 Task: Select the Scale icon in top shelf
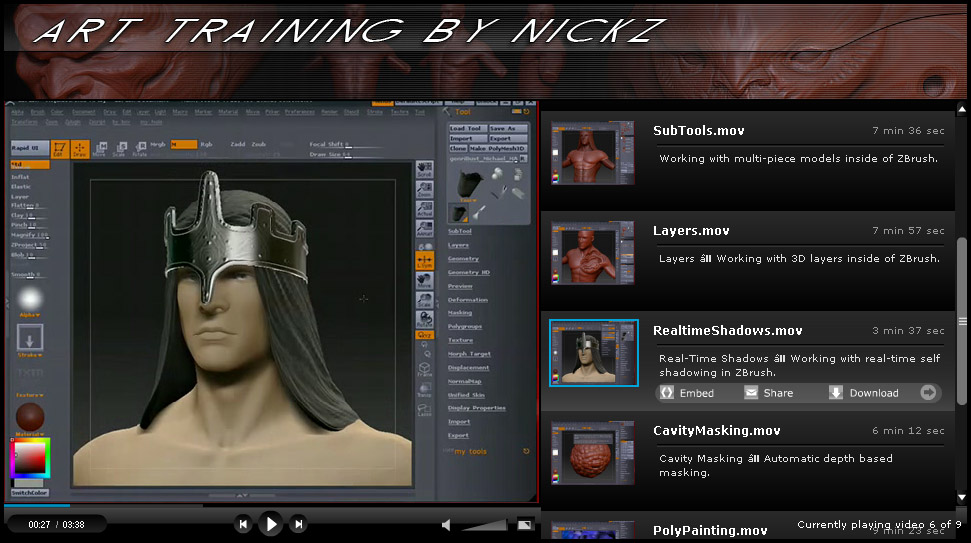point(120,149)
